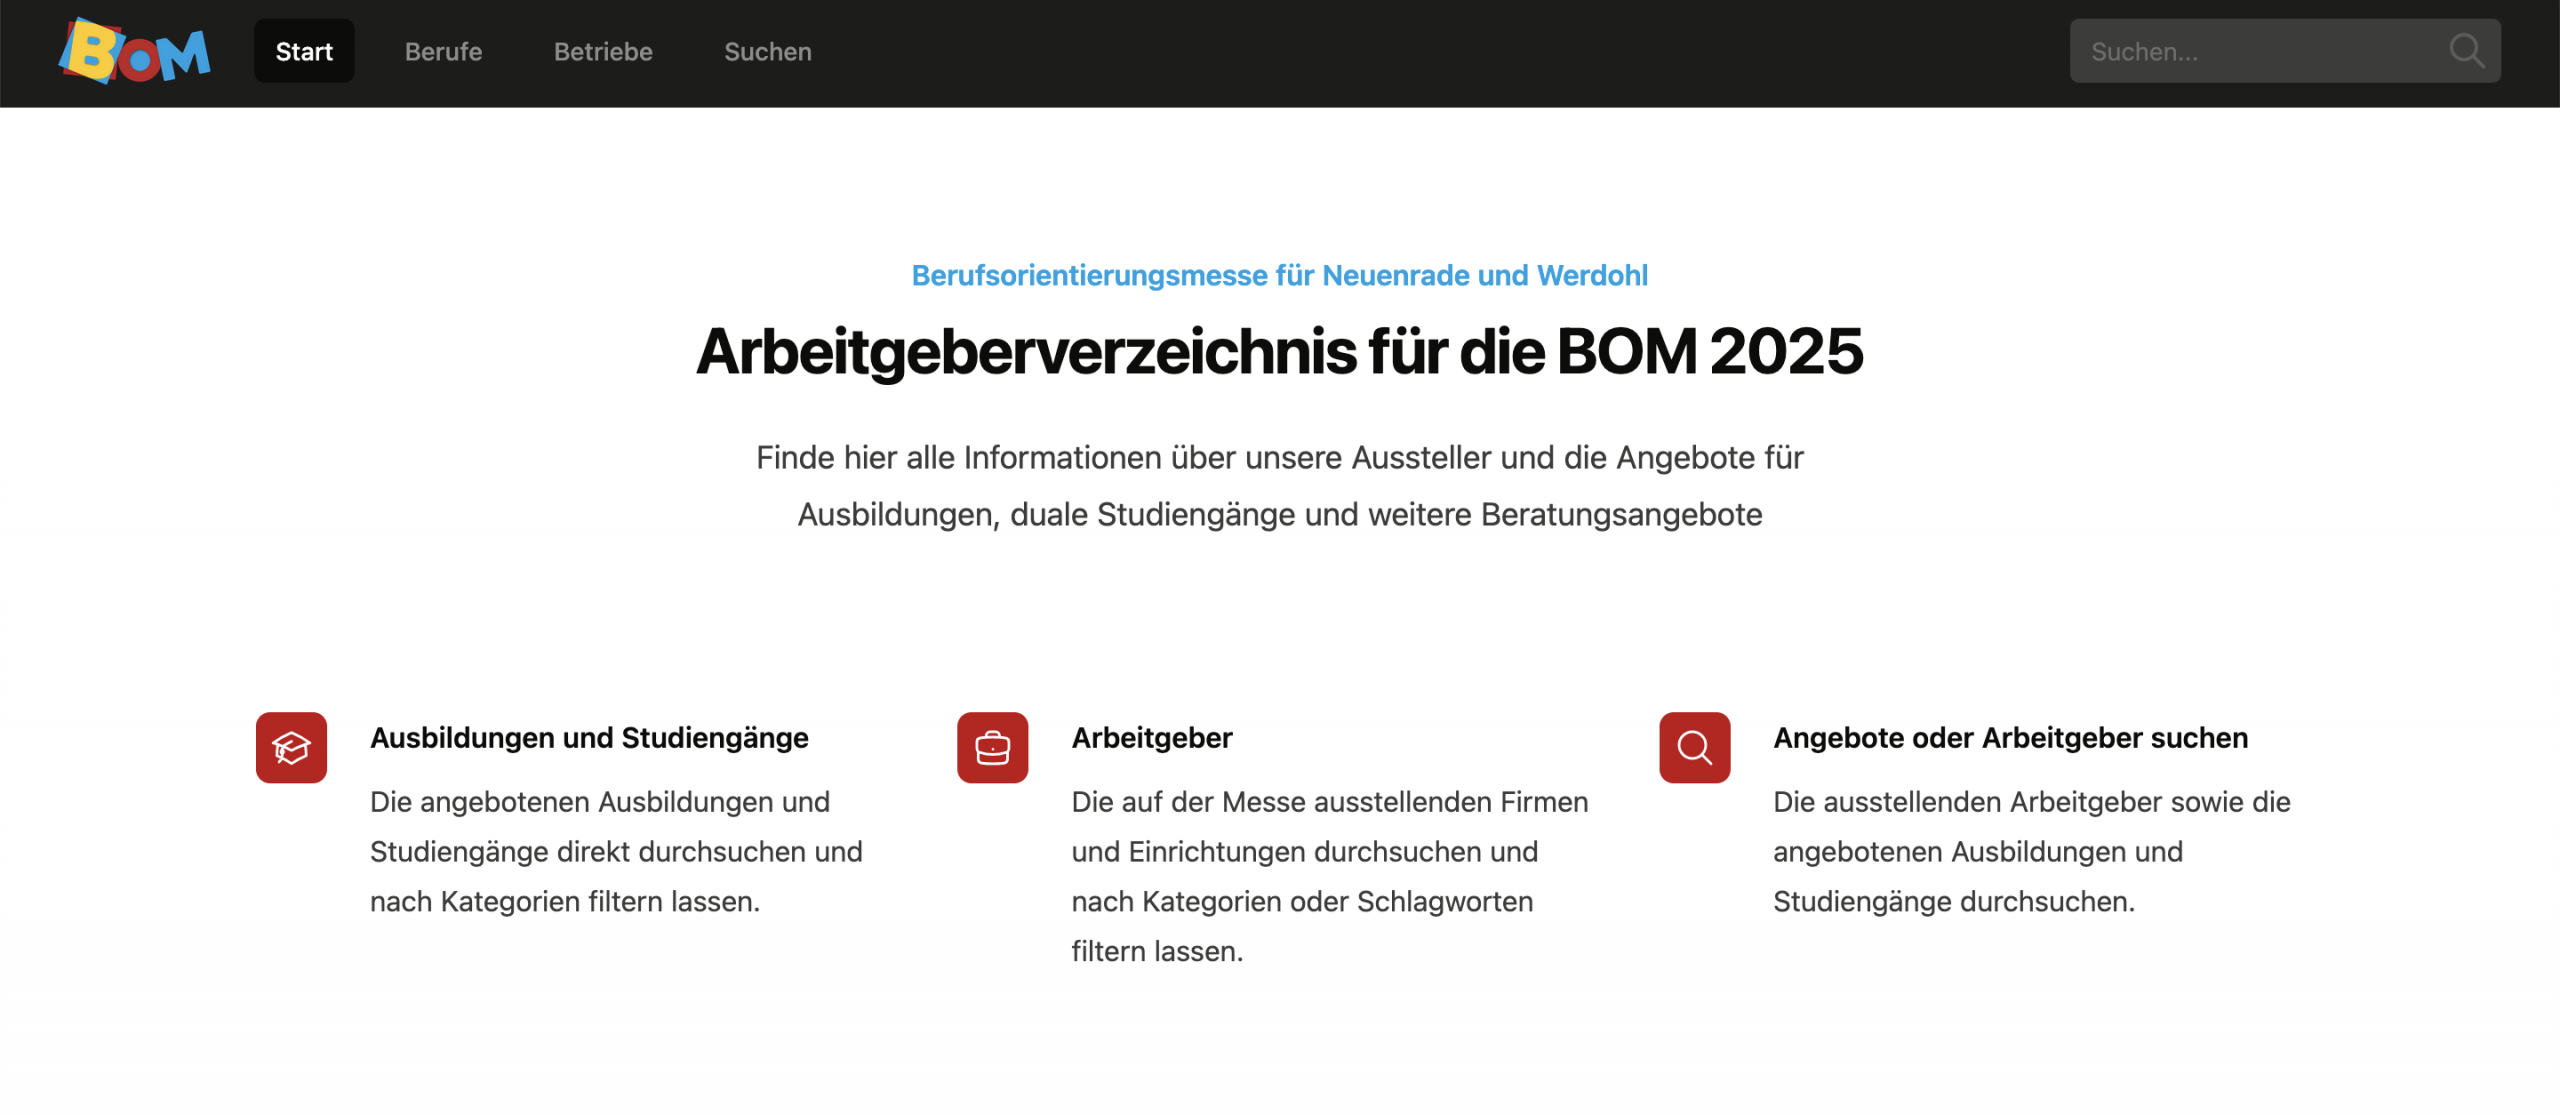This screenshot has width=2560, height=1115.
Task: Open the Suchen navigation item
Action: pos(767,51)
